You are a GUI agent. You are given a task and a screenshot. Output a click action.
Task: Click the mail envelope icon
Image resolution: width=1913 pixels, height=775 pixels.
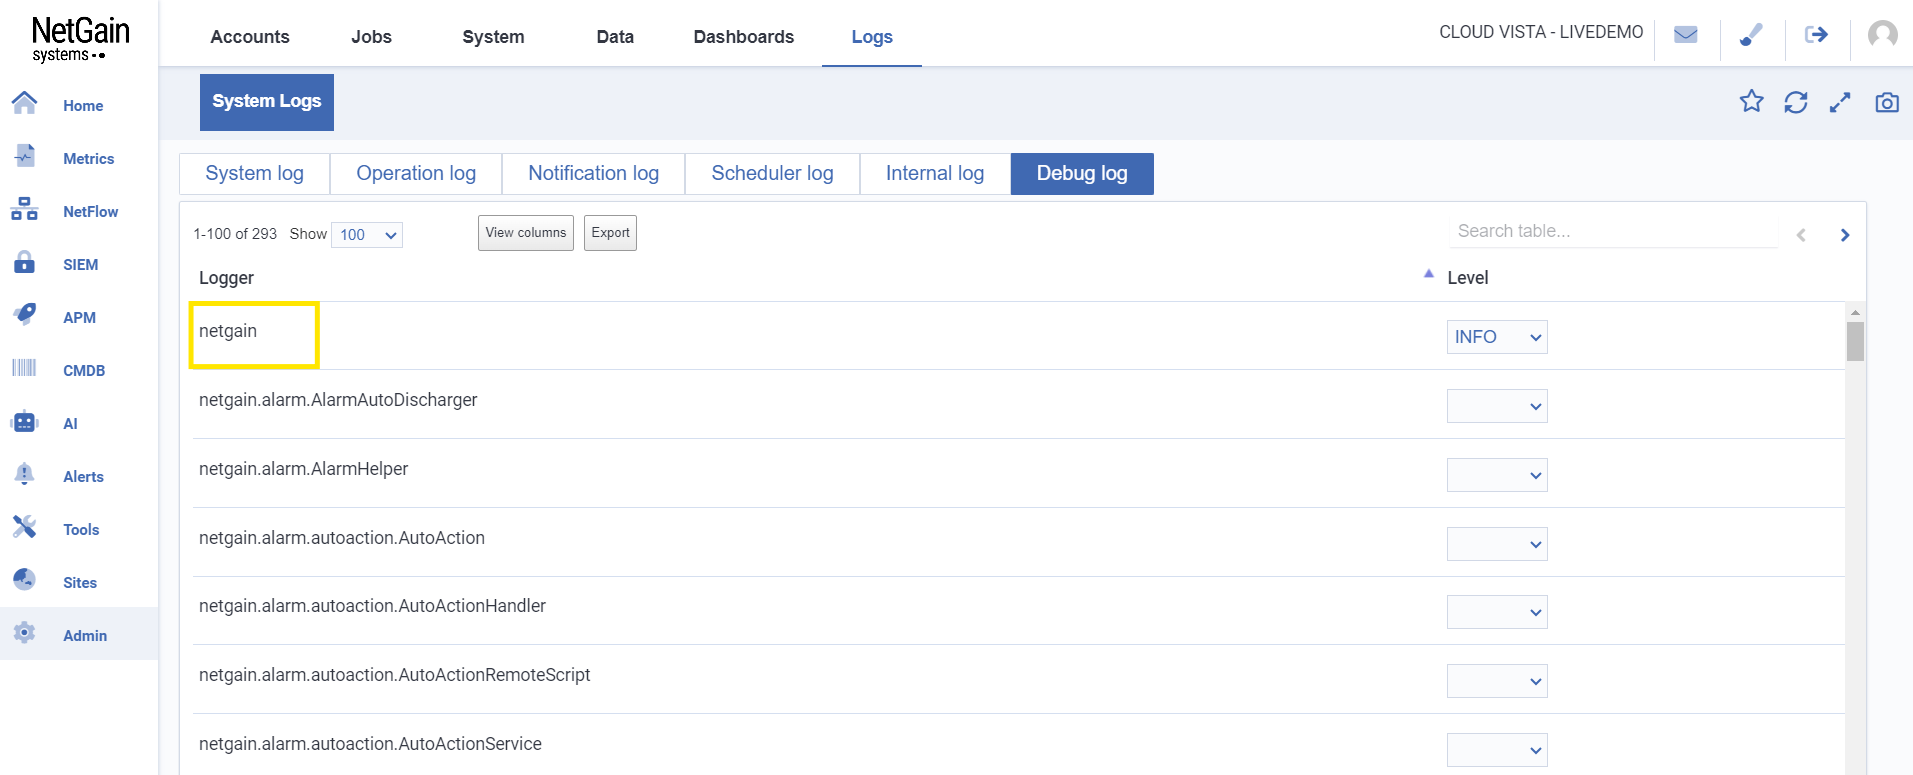(x=1686, y=35)
